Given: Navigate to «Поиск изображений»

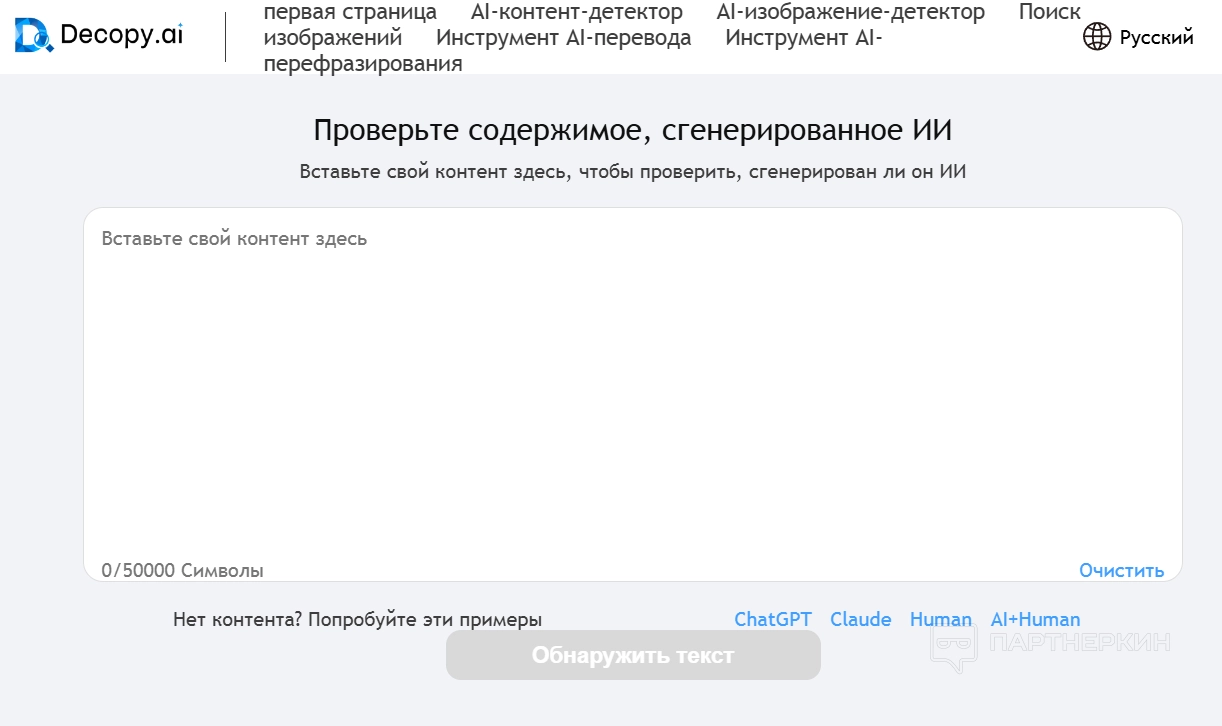Looking at the screenshot, I should tap(332, 38).
